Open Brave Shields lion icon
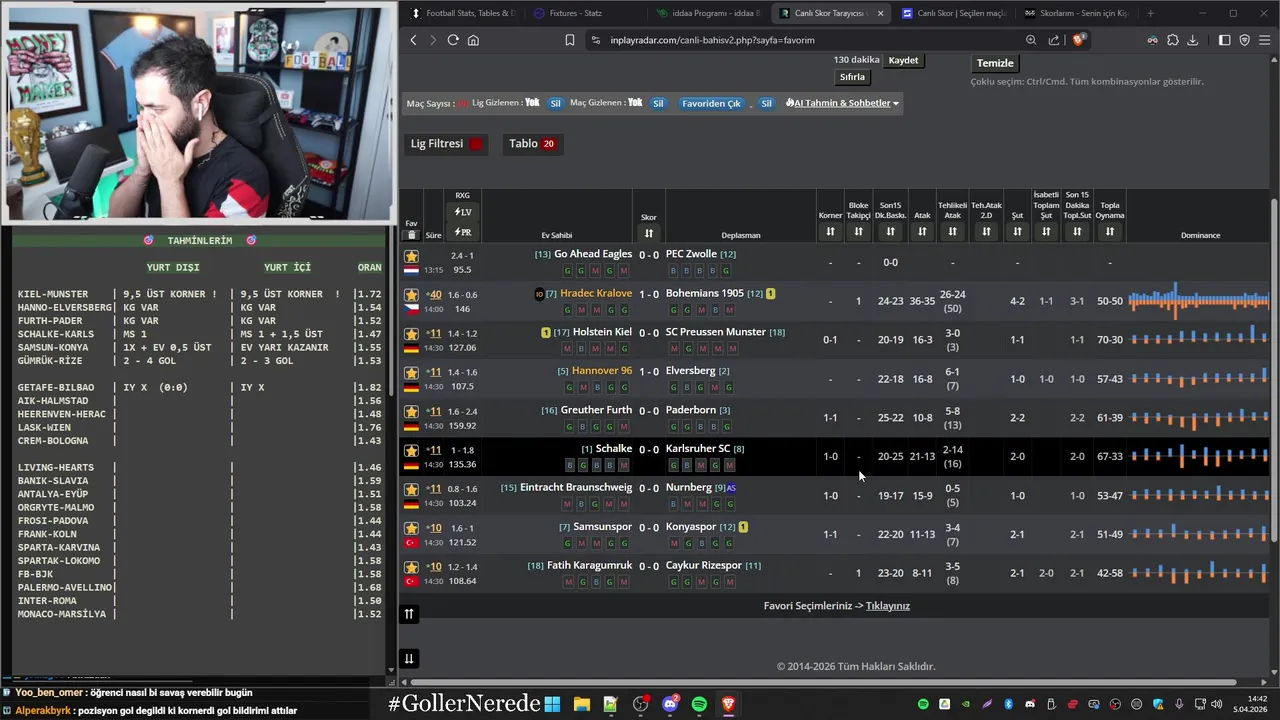Screen dimensions: 1280x720 pos(1078,40)
